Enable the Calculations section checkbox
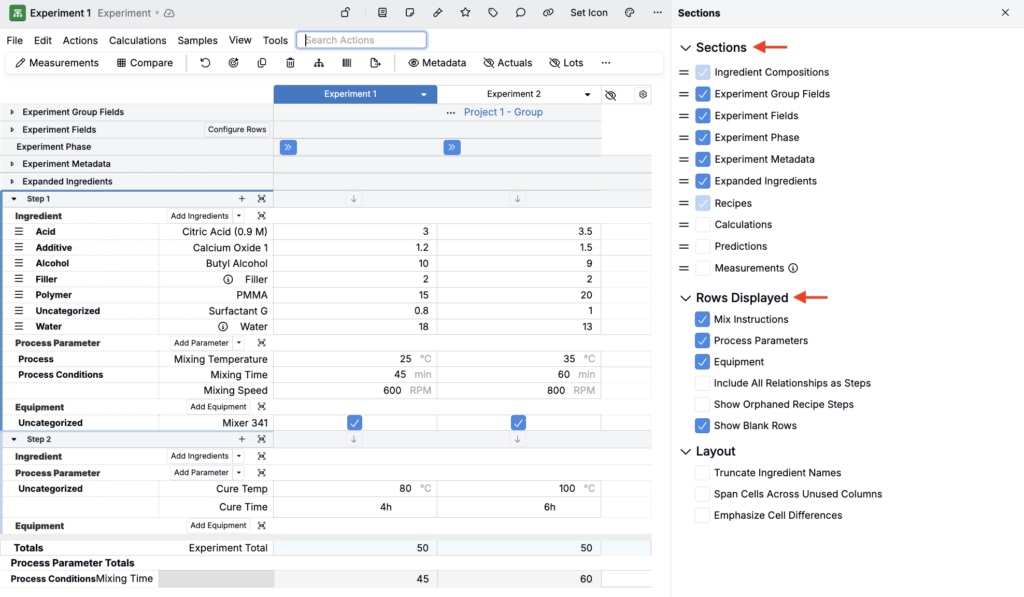Screen dimensions: 1024x597 [703, 225]
